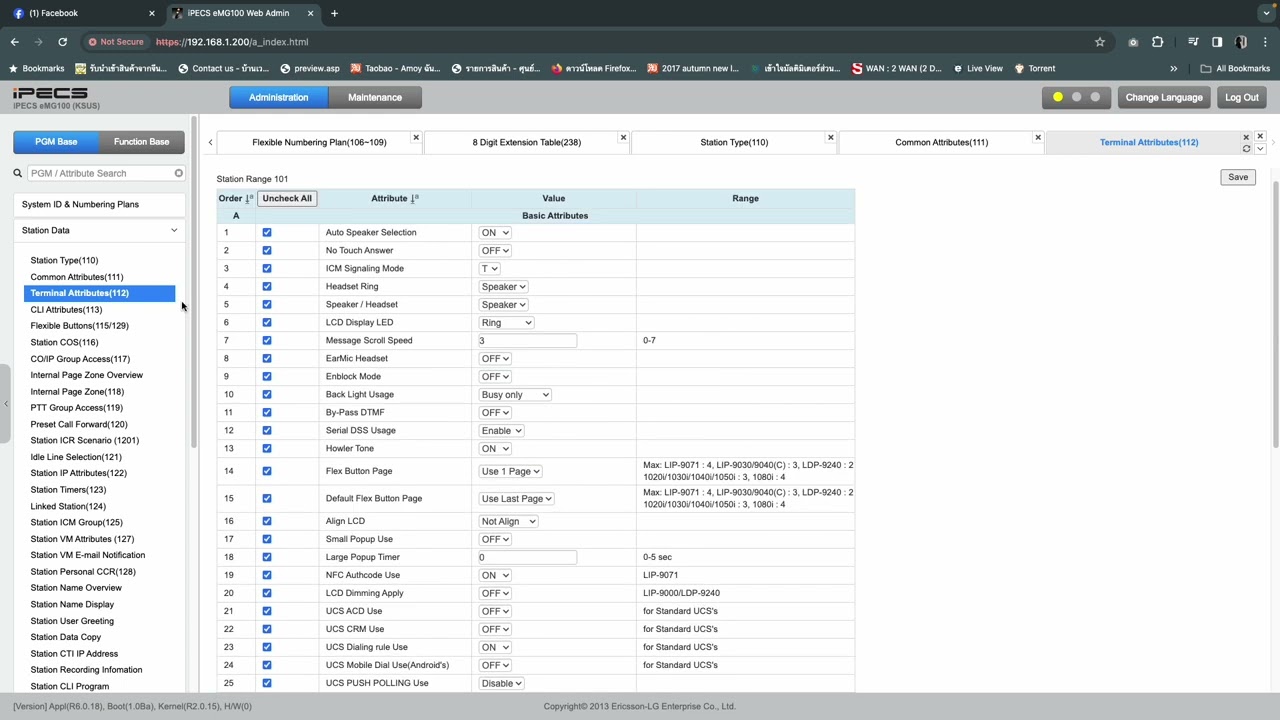
Task: Reload the page with browser refresh icon
Action: tap(62, 42)
